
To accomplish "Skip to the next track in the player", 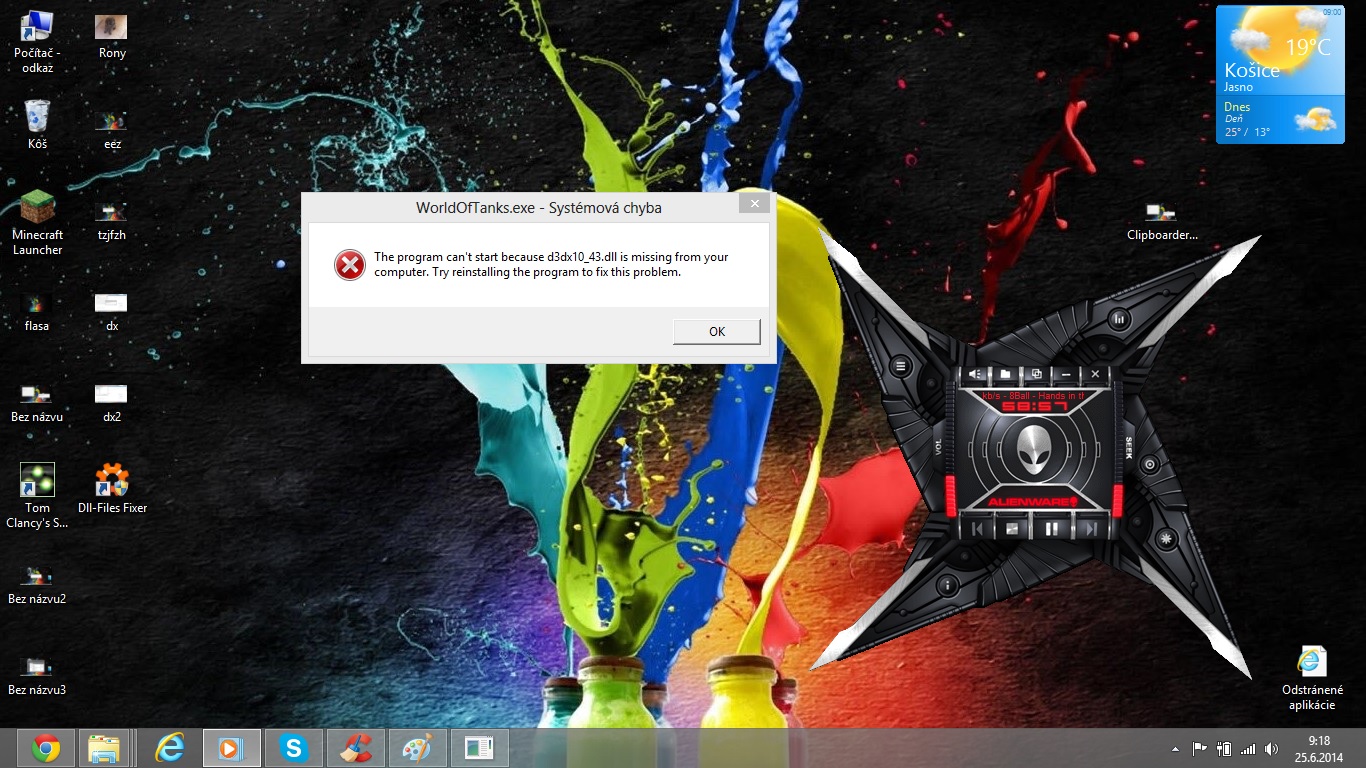I will 1090,528.
